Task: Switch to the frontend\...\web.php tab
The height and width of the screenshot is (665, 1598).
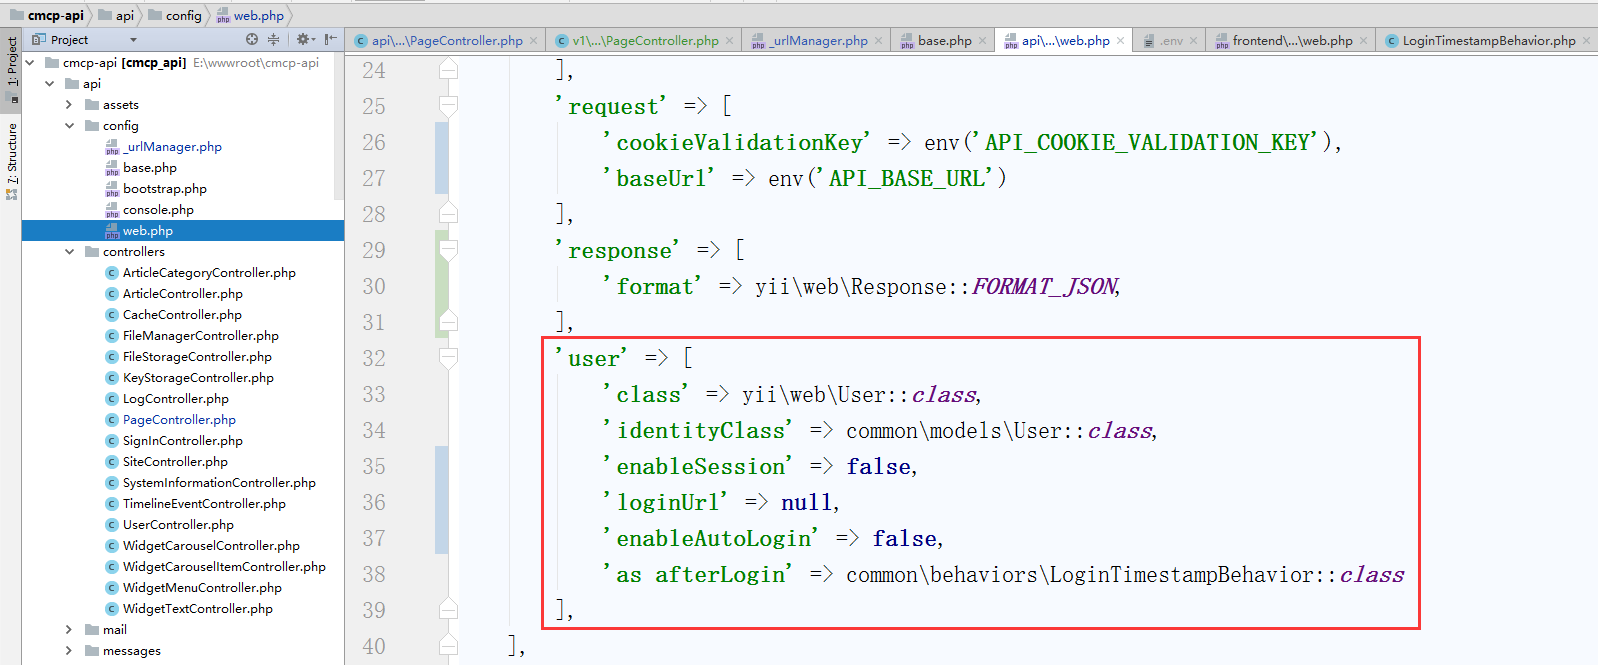Action: pyautogui.click(x=1292, y=41)
